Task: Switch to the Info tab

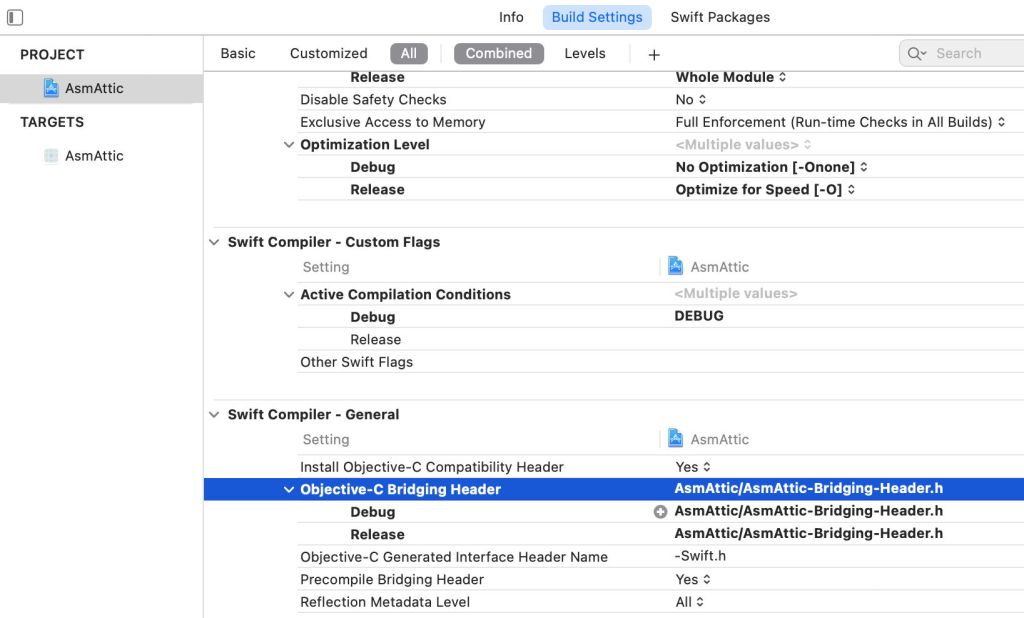Action: click(x=511, y=17)
